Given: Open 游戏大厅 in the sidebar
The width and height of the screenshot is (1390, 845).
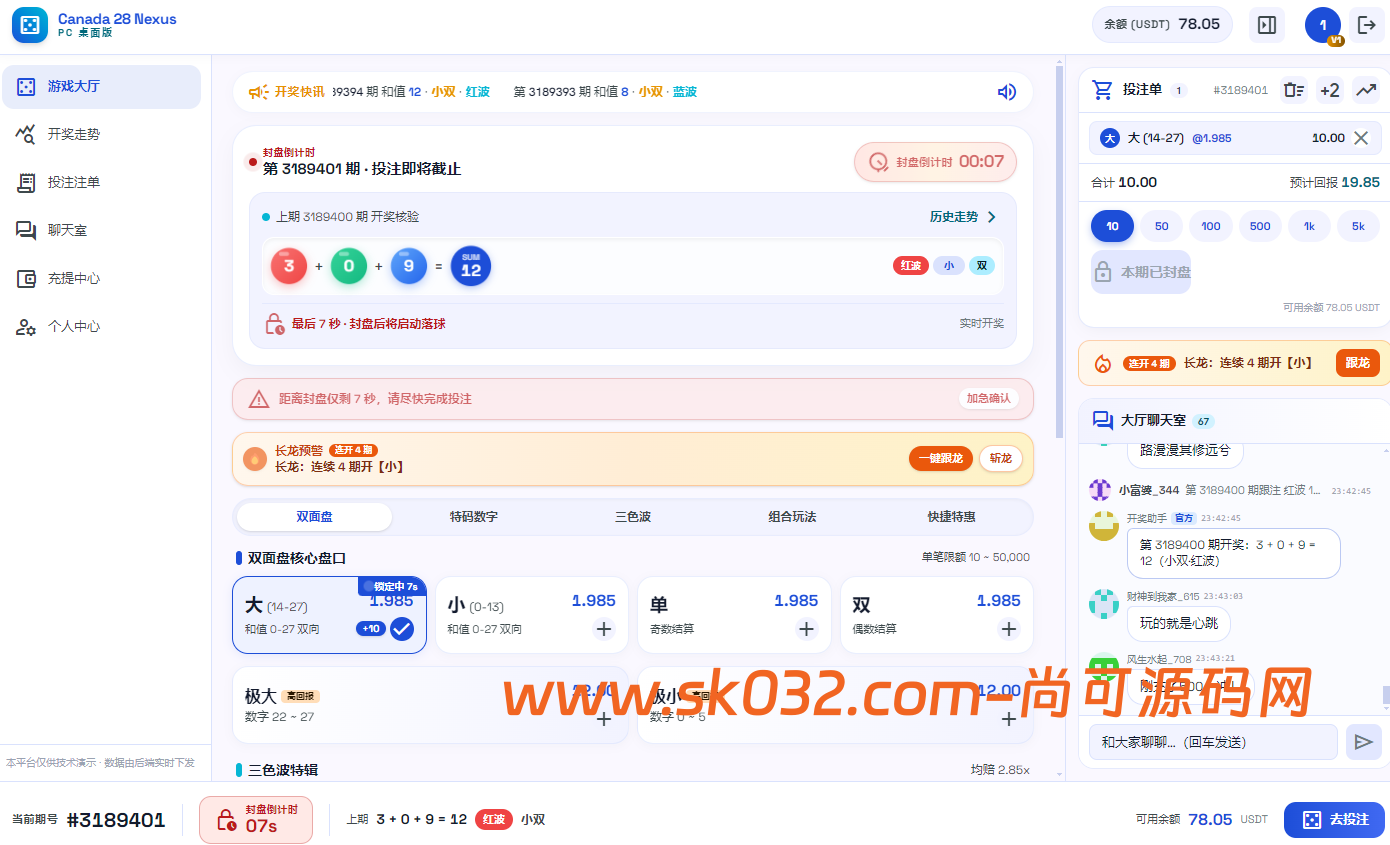Looking at the screenshot, I should click(101, 86).
